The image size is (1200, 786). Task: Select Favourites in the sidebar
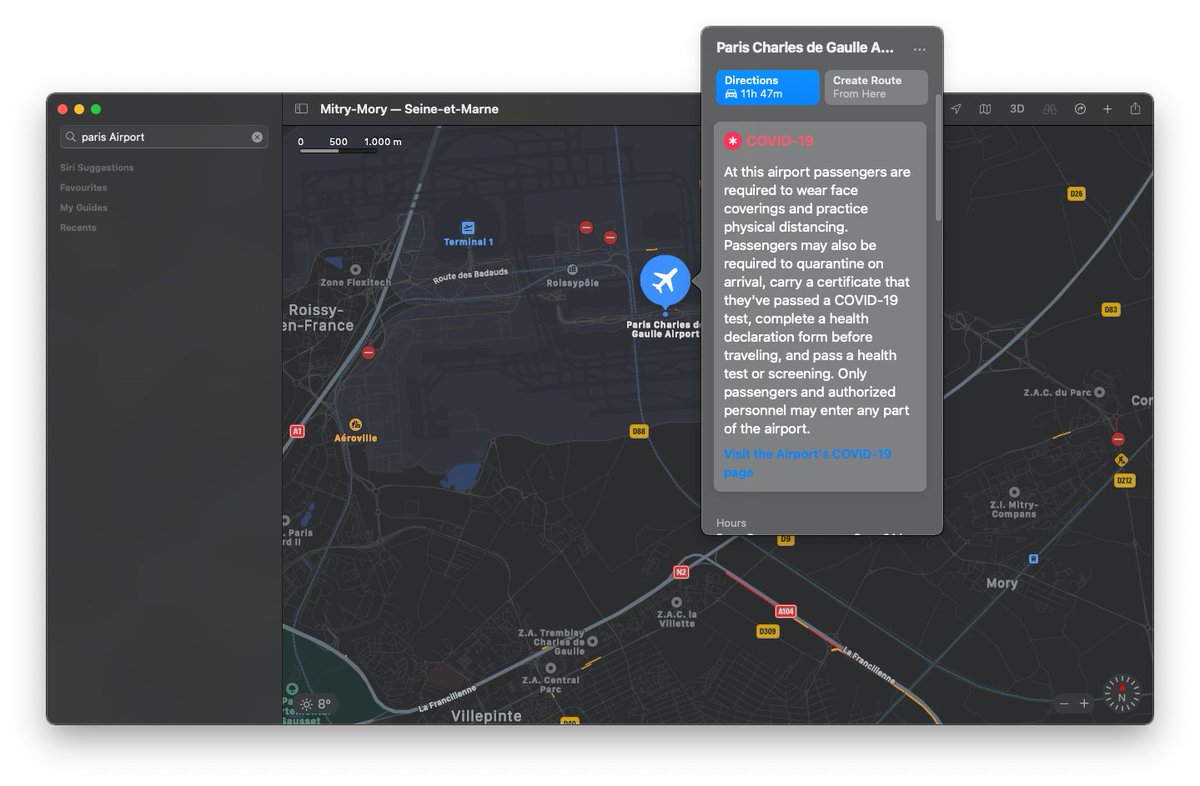pyautogui.click(x=84, y=188)
